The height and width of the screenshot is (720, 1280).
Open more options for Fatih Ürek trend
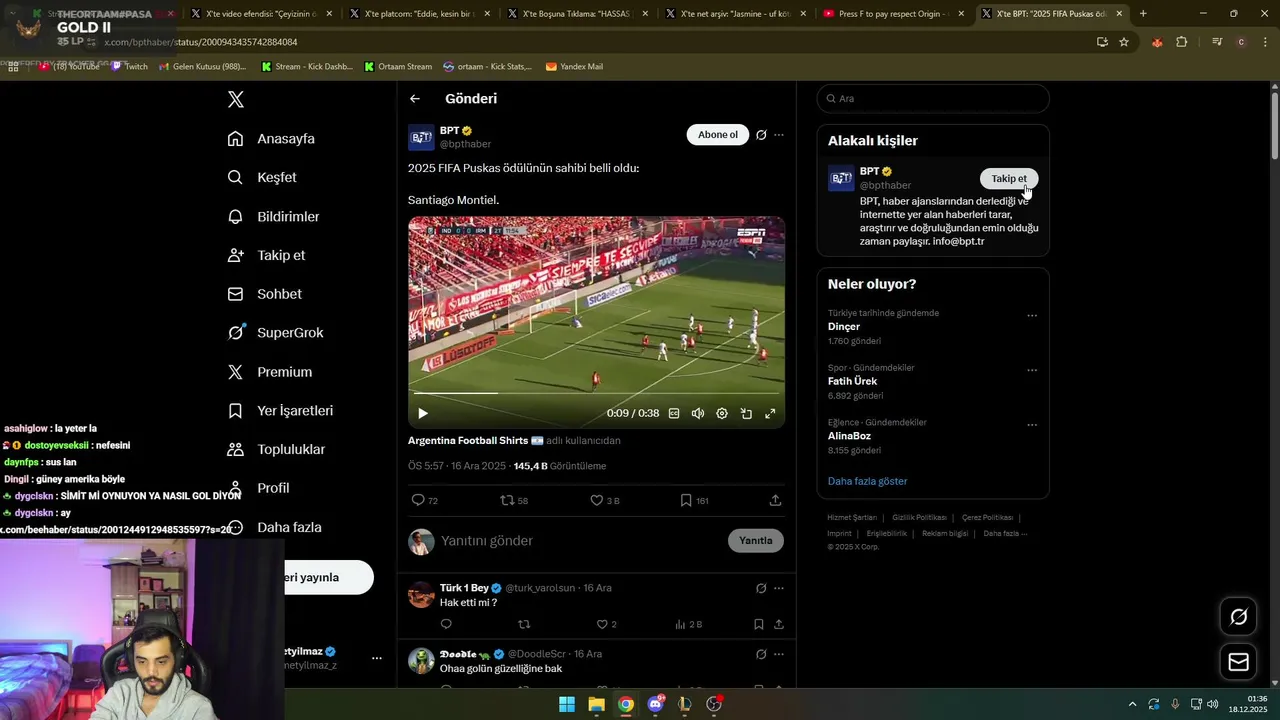(1032, 371)
